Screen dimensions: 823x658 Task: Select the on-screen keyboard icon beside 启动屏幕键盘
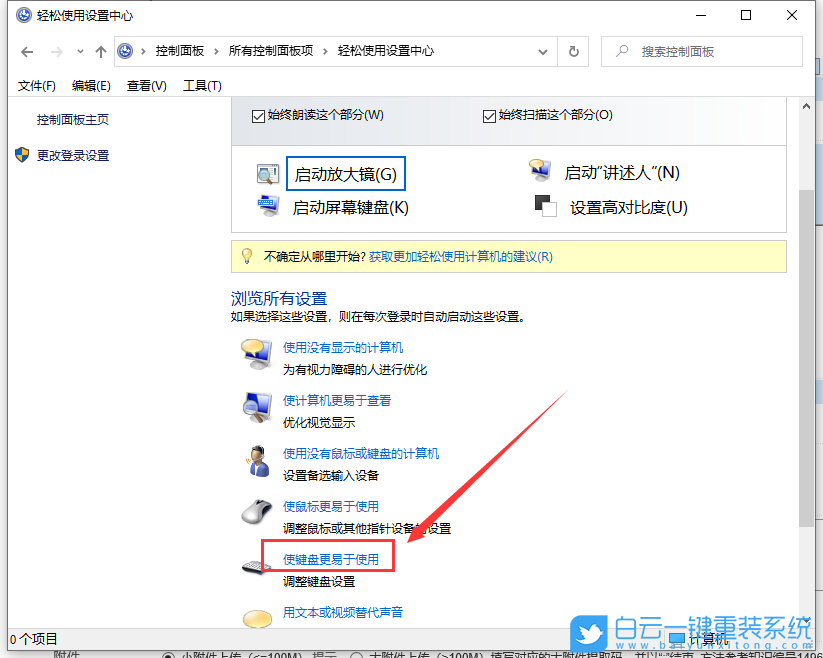pyautogui.click(x=268, y=206)
